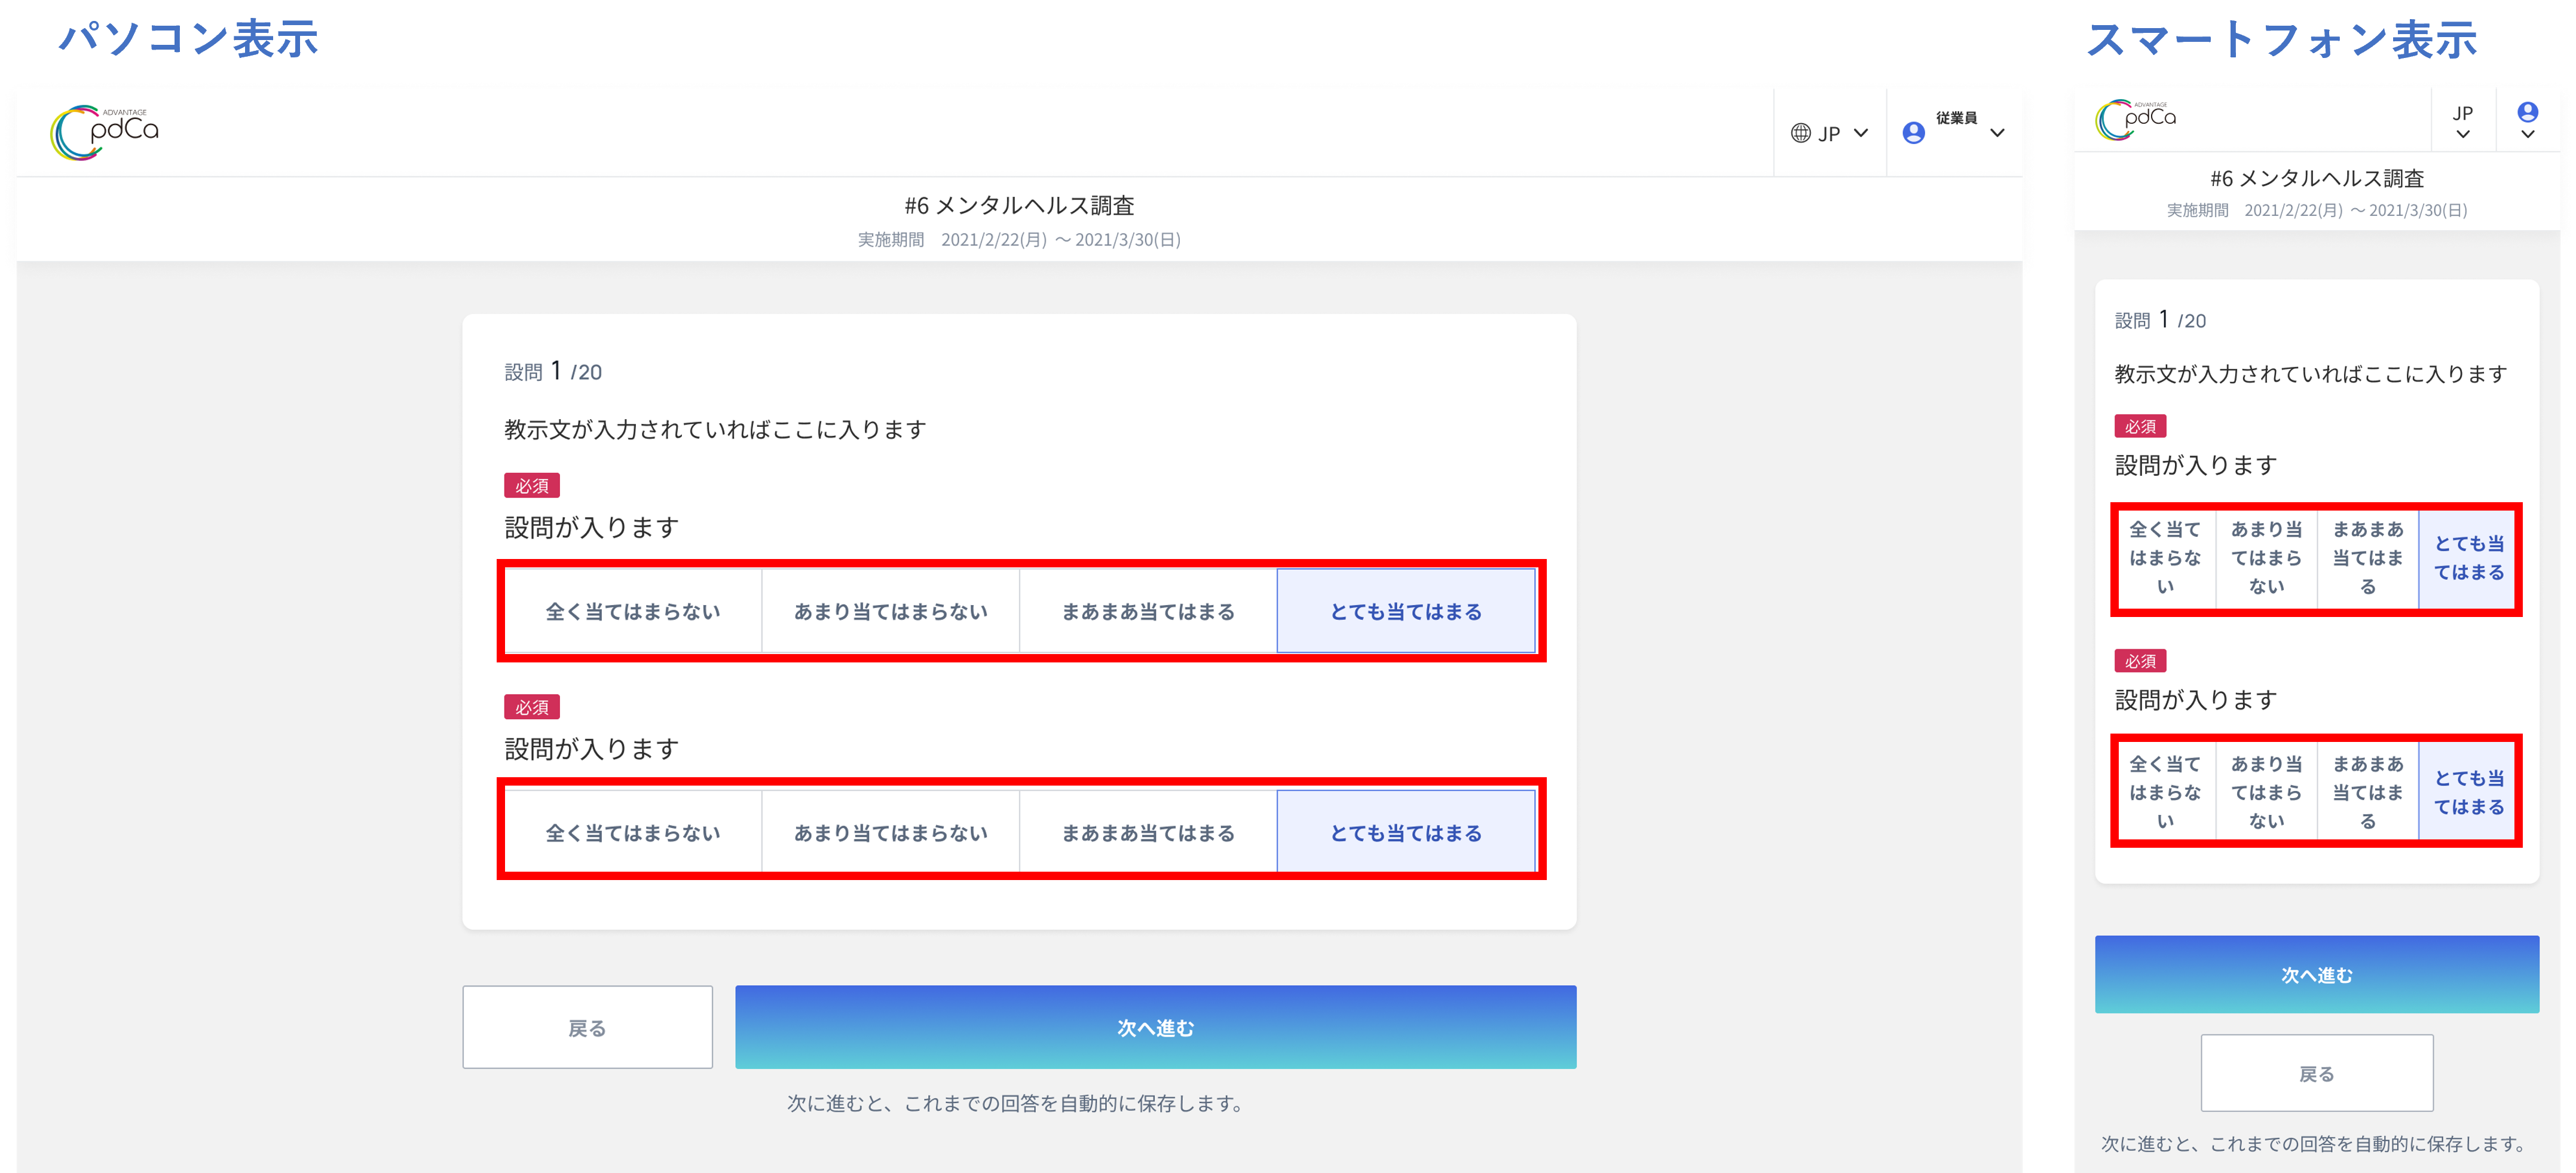Select 全く当てはまらない for second question, desktop view
The height and width of the screenshot is (1173, 2576).
[633, 832]
